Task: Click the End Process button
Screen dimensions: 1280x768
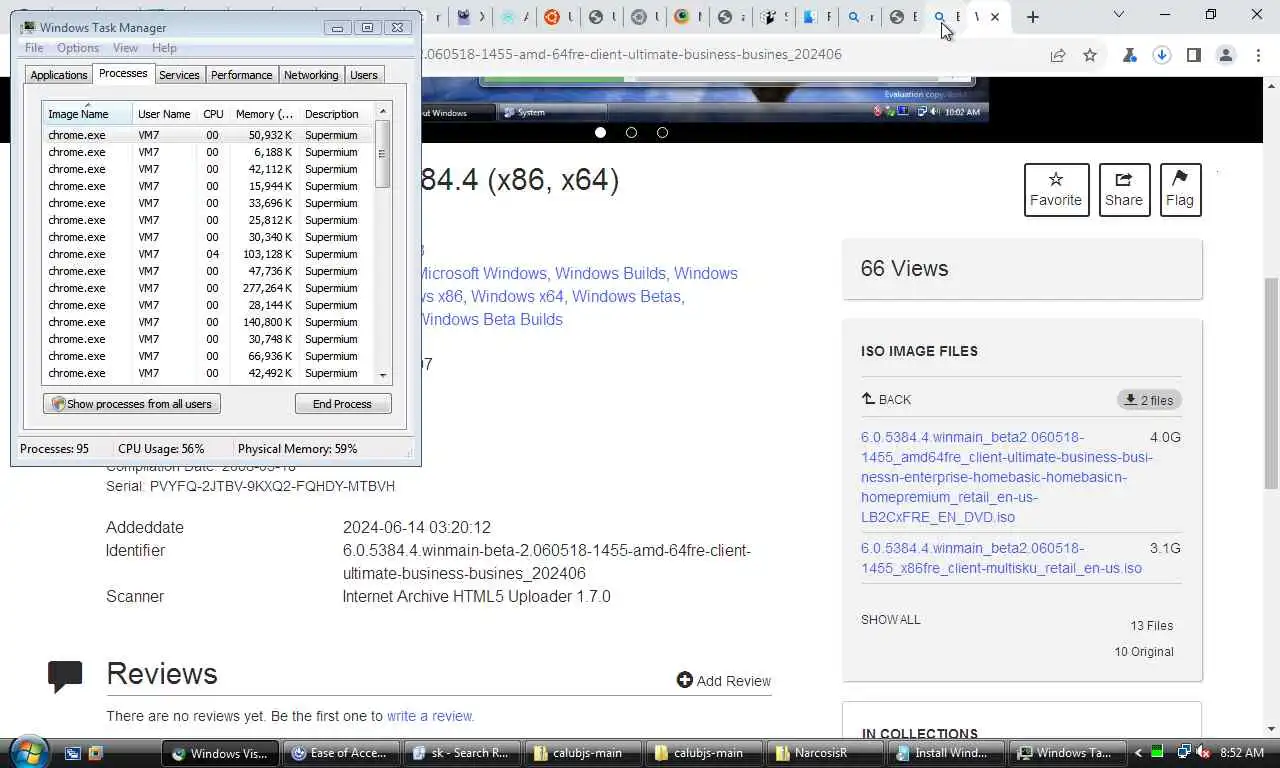Action: click(x=342, y=404)
